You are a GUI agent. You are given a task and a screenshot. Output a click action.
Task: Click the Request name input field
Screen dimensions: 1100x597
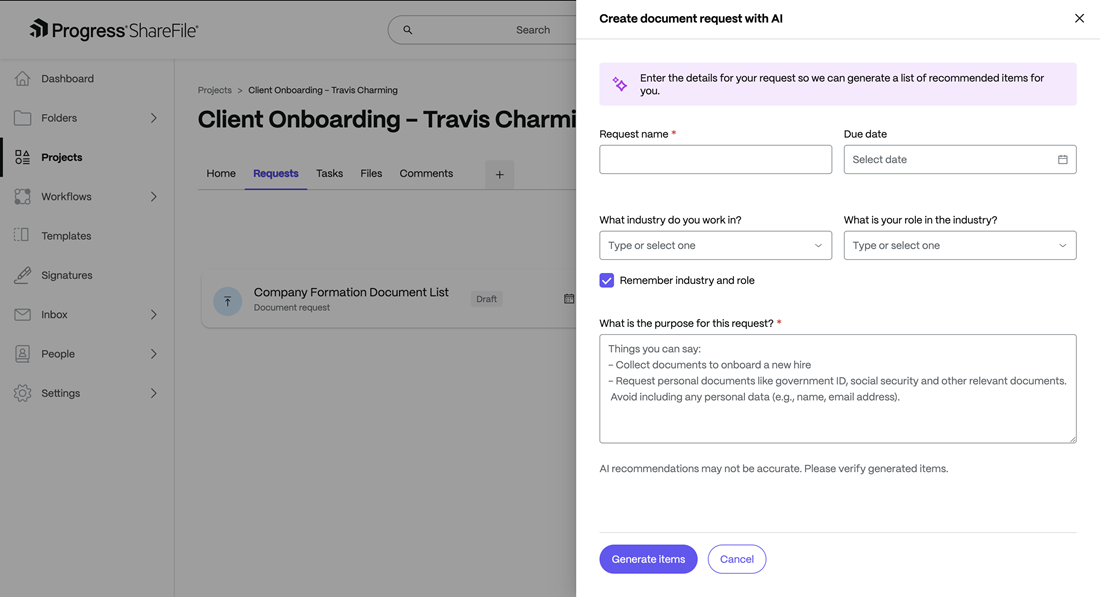(715, 160)
